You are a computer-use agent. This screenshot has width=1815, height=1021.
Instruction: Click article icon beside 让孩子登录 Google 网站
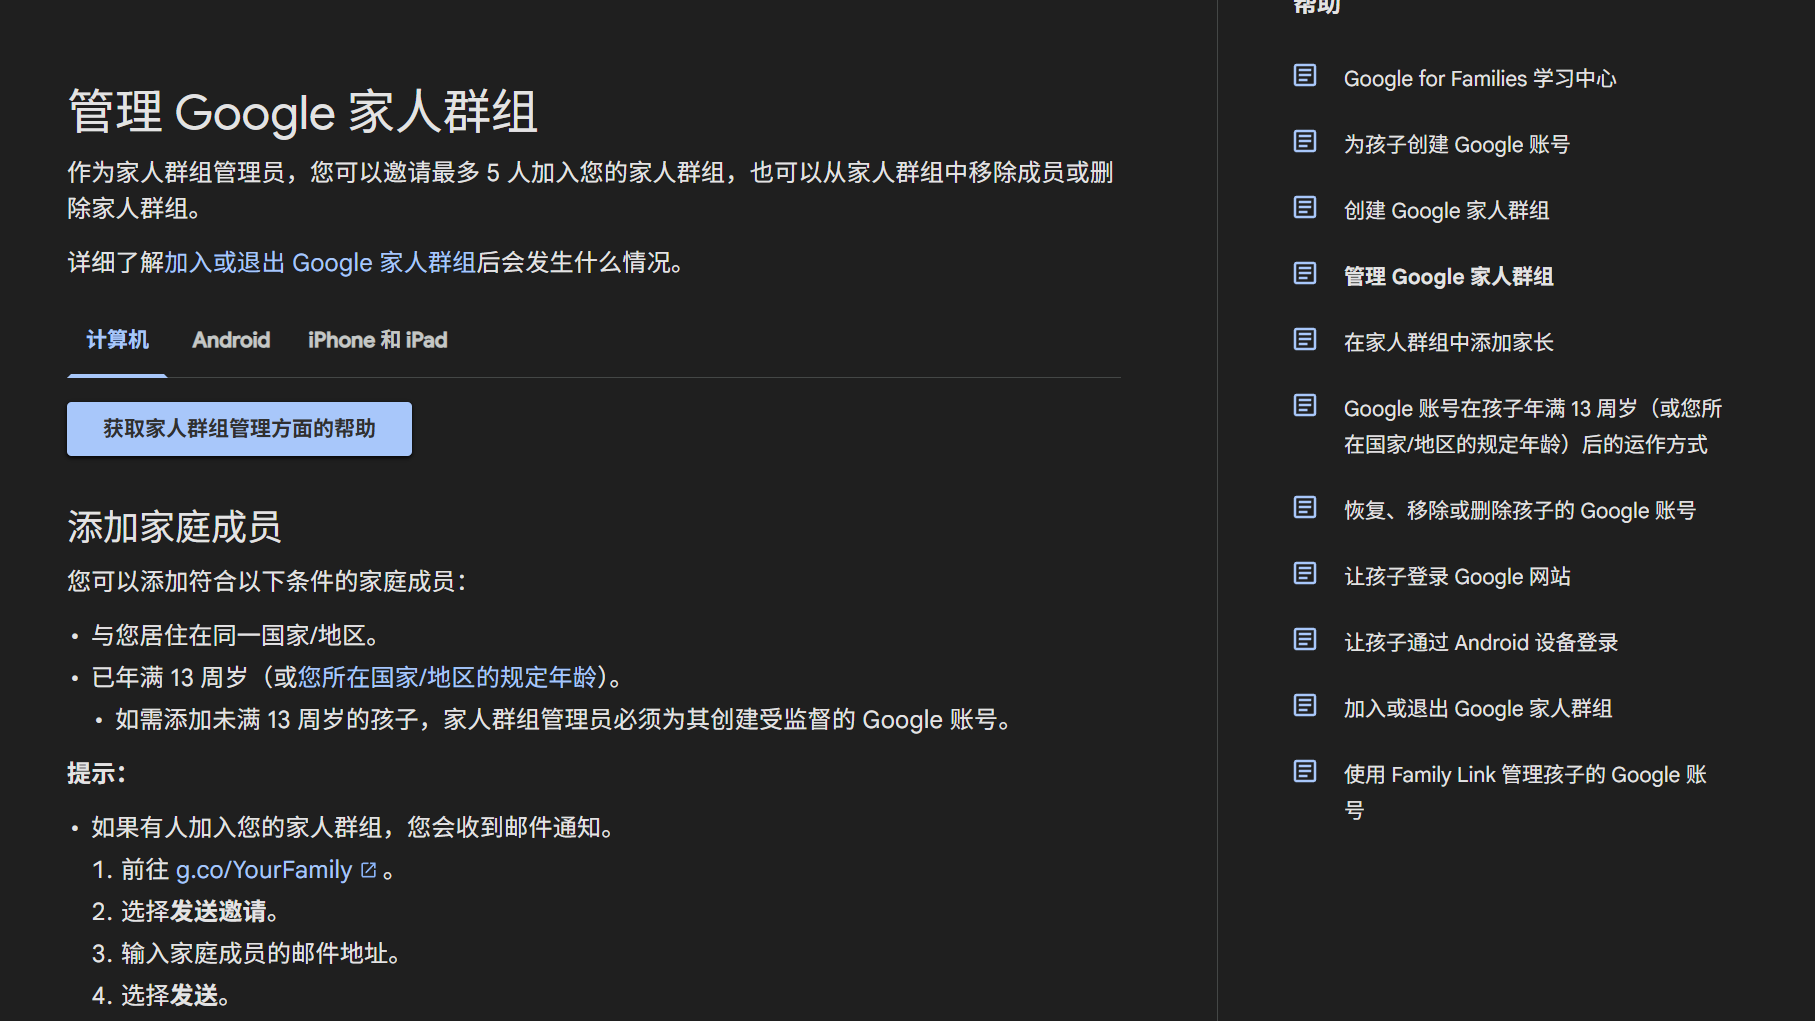[1305, 574]
